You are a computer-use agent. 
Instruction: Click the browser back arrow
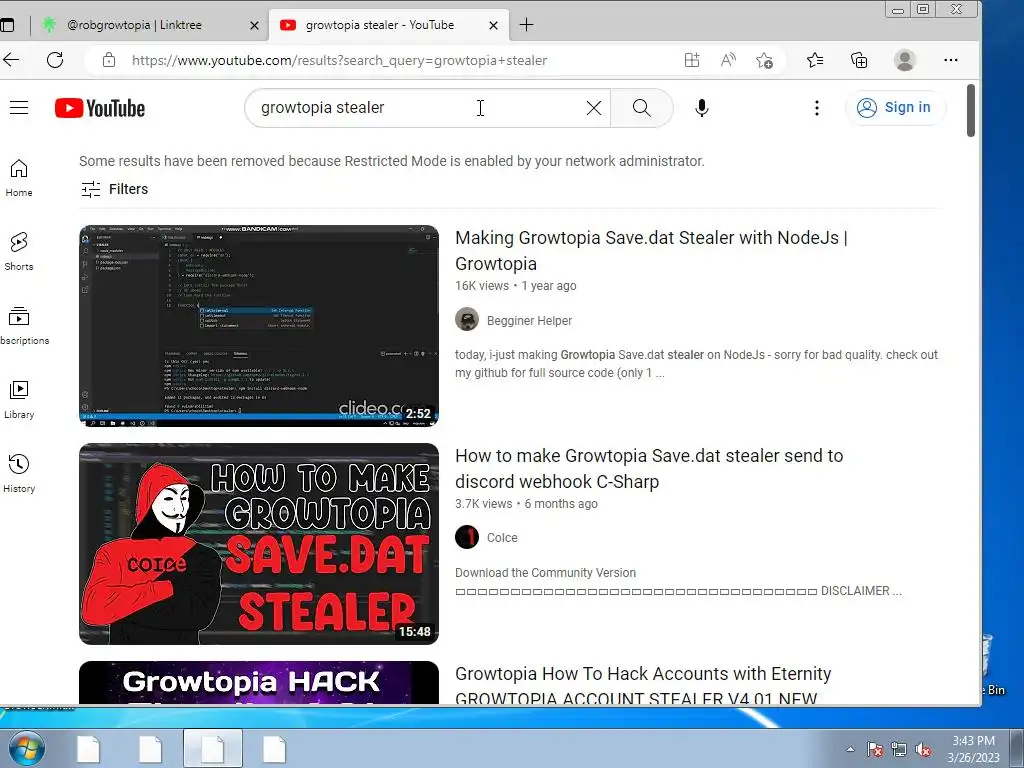pyautogui.click(x=11, y=60)
